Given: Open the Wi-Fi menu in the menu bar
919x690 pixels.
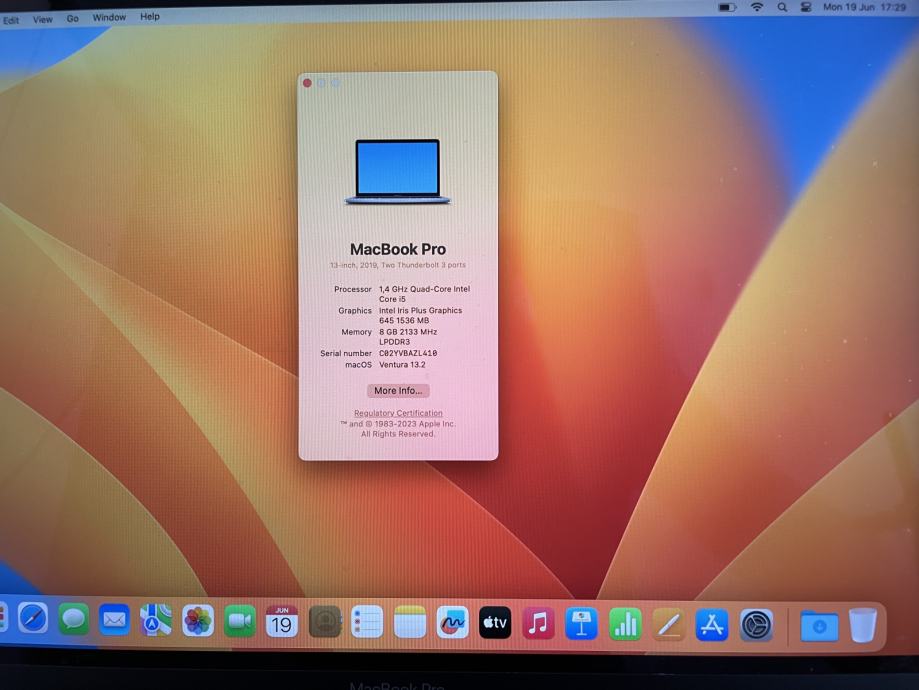Looking at the screenshot, I should (x=757, y=7).
